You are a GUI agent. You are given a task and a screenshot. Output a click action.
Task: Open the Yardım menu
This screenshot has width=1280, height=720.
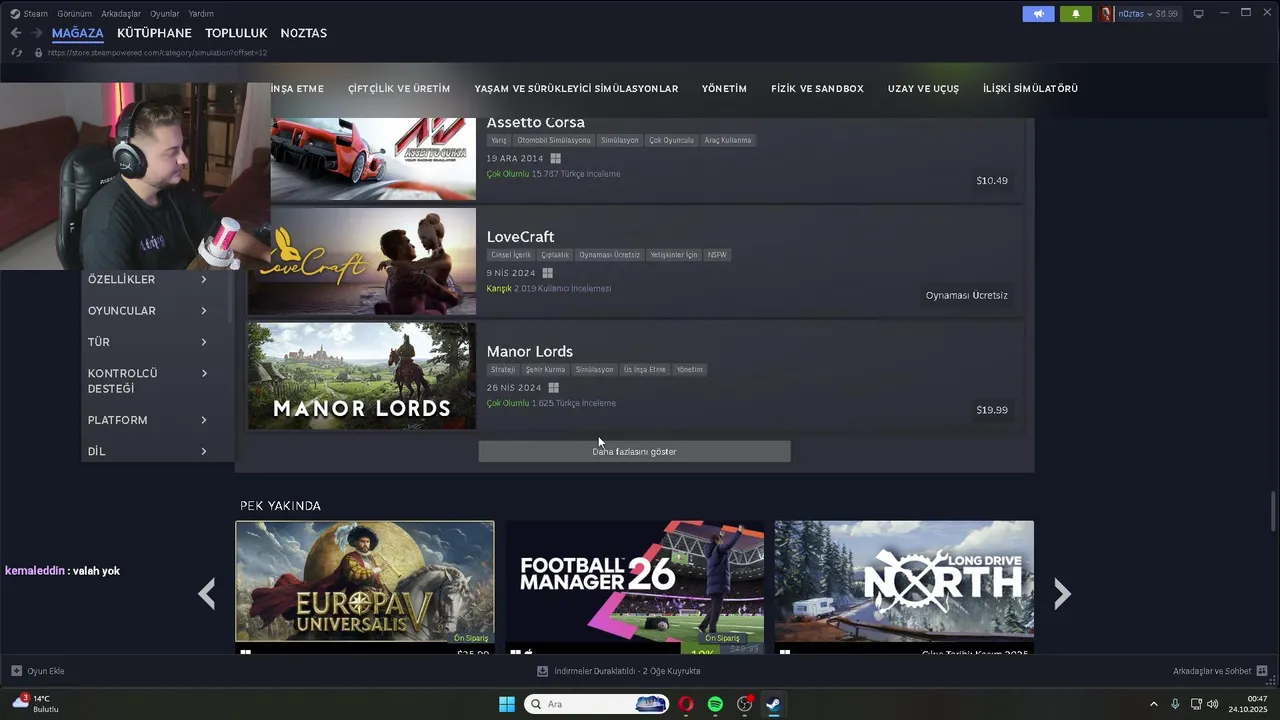pyautogui.click(x=201, y=14)
